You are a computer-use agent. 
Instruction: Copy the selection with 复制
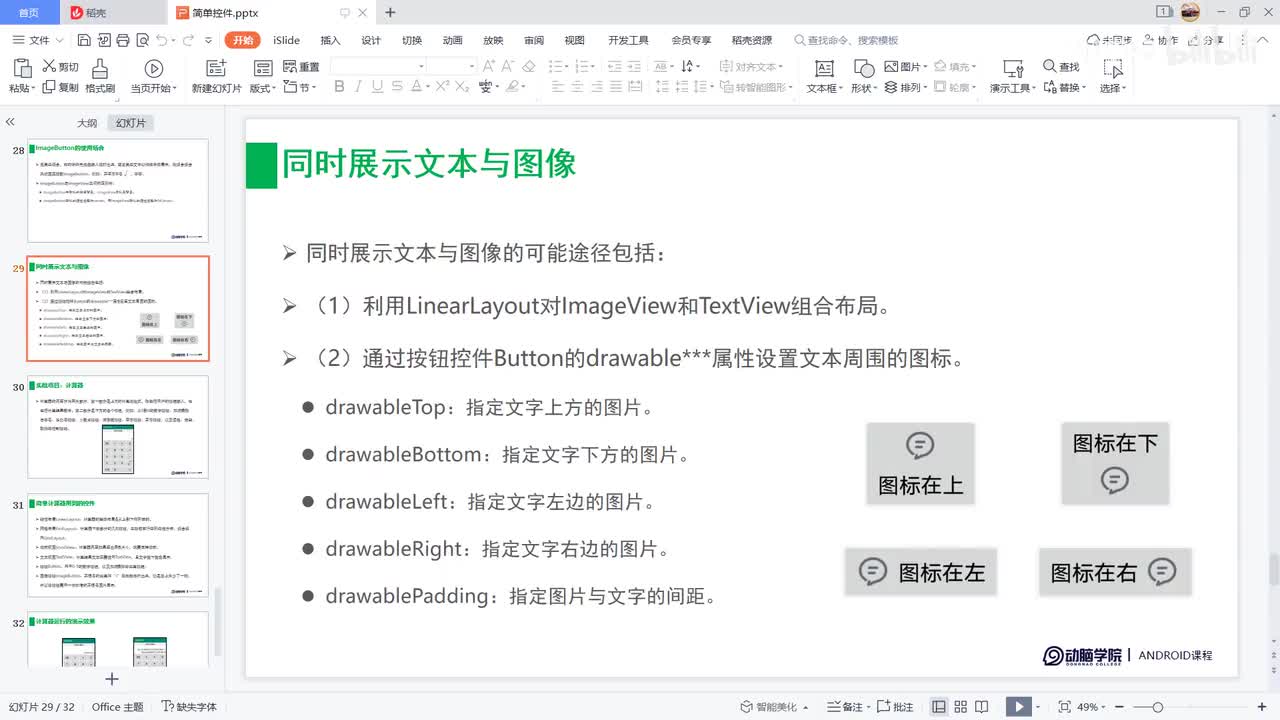60,87
